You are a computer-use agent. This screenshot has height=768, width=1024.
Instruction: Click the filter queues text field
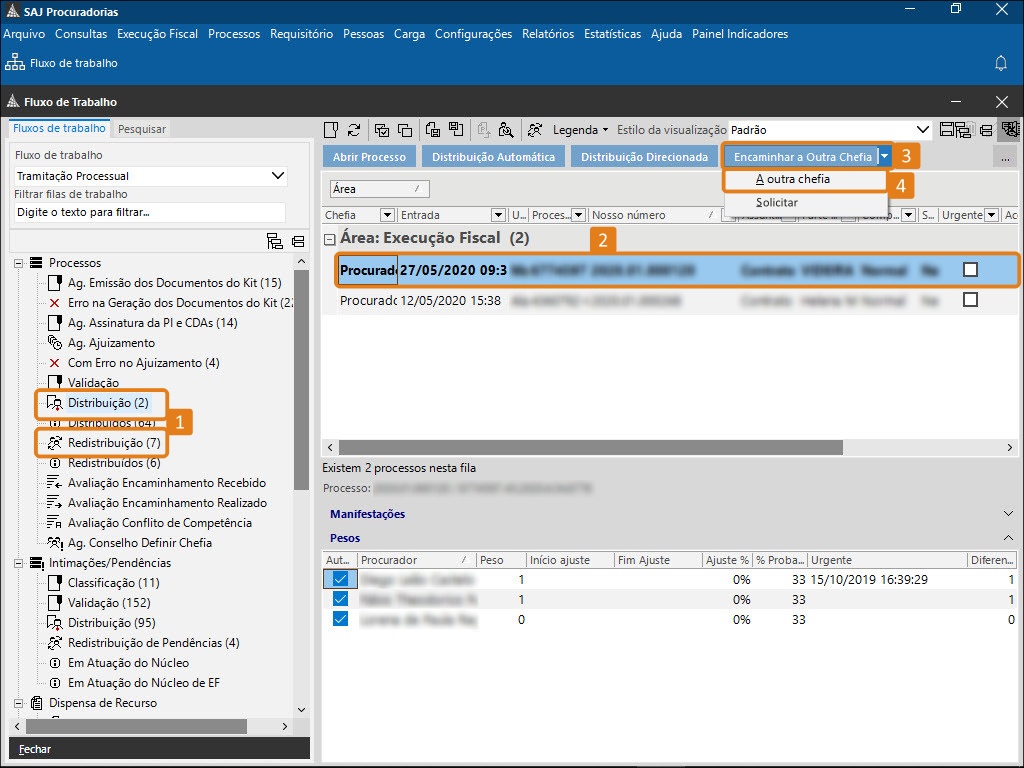tap(150, 212)
